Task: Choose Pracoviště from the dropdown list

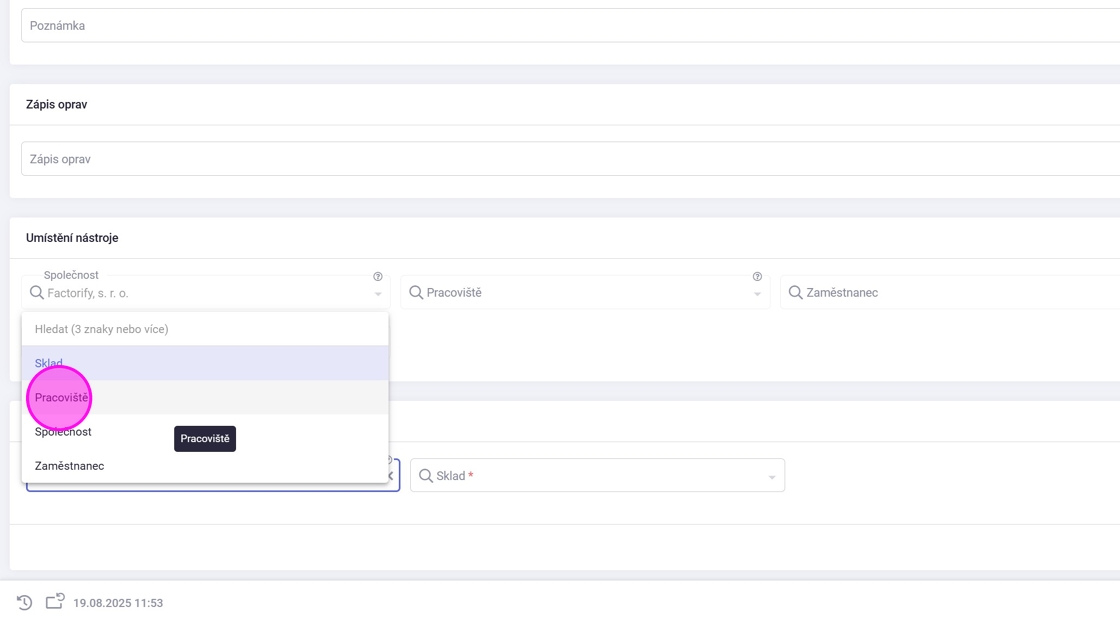Action: click(x=62, y=398)
